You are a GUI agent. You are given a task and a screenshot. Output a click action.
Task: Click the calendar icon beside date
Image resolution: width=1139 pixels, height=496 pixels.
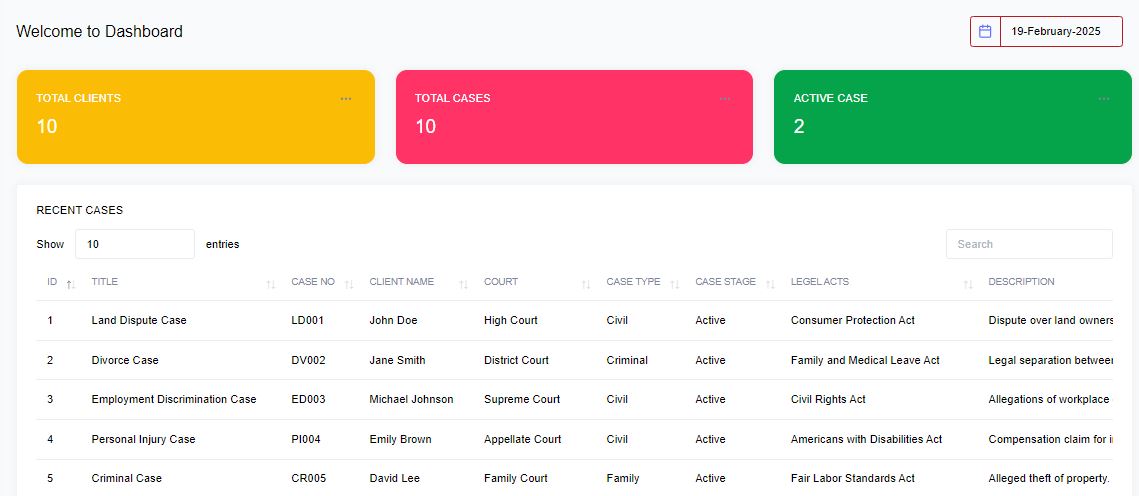tap(985, 31)
